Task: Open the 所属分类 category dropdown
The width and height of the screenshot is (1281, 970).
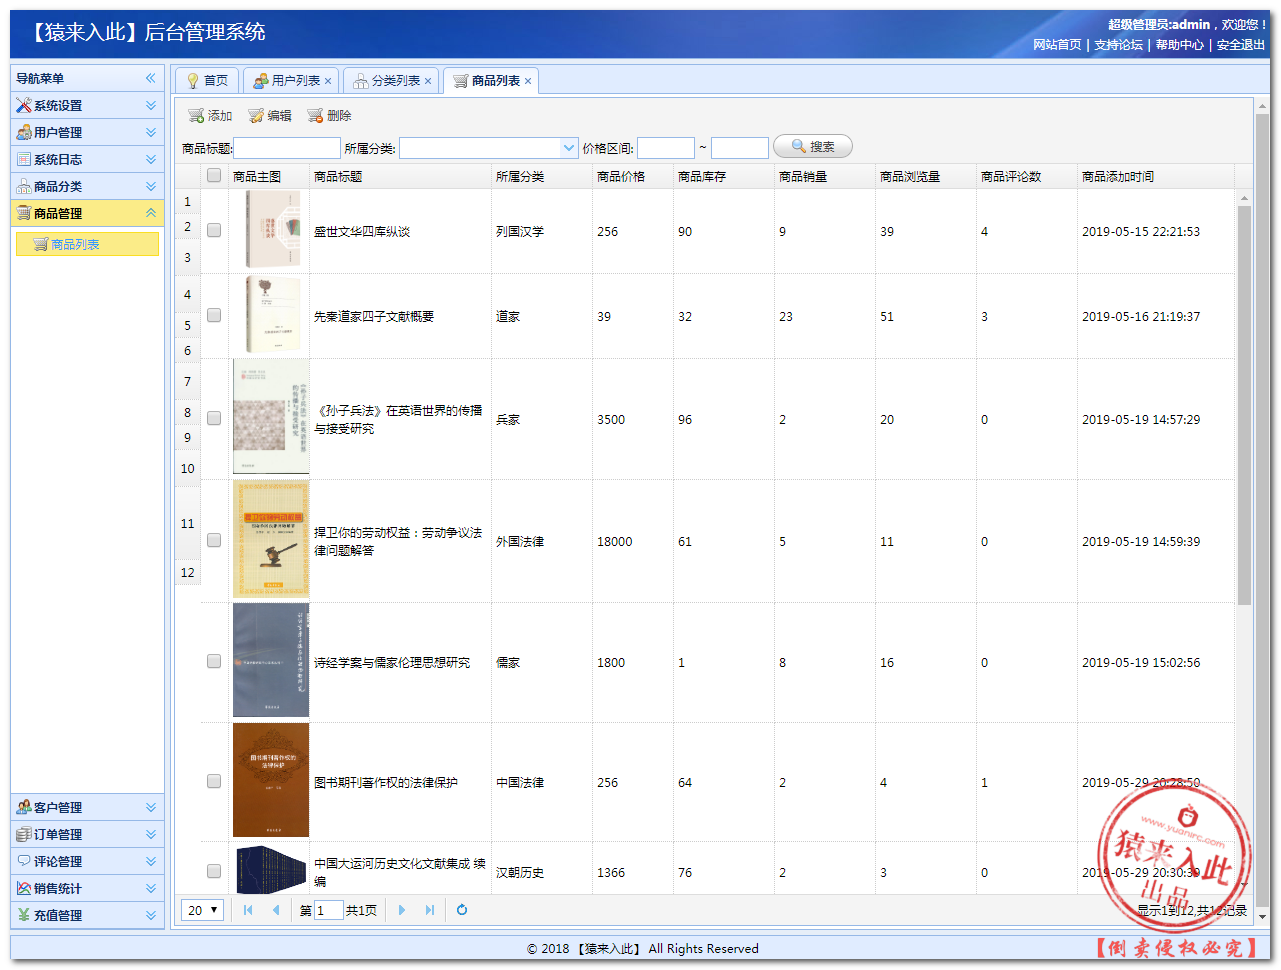Action: tap(569, 148)
